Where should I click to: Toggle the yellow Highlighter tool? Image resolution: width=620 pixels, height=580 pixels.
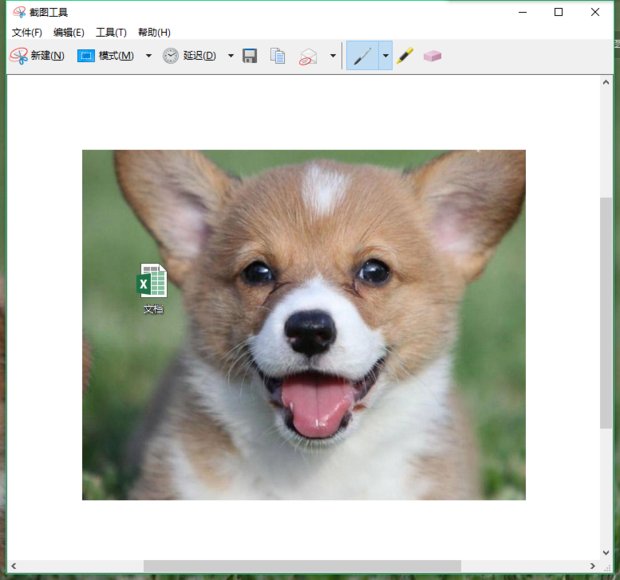(x=405, y=56)
